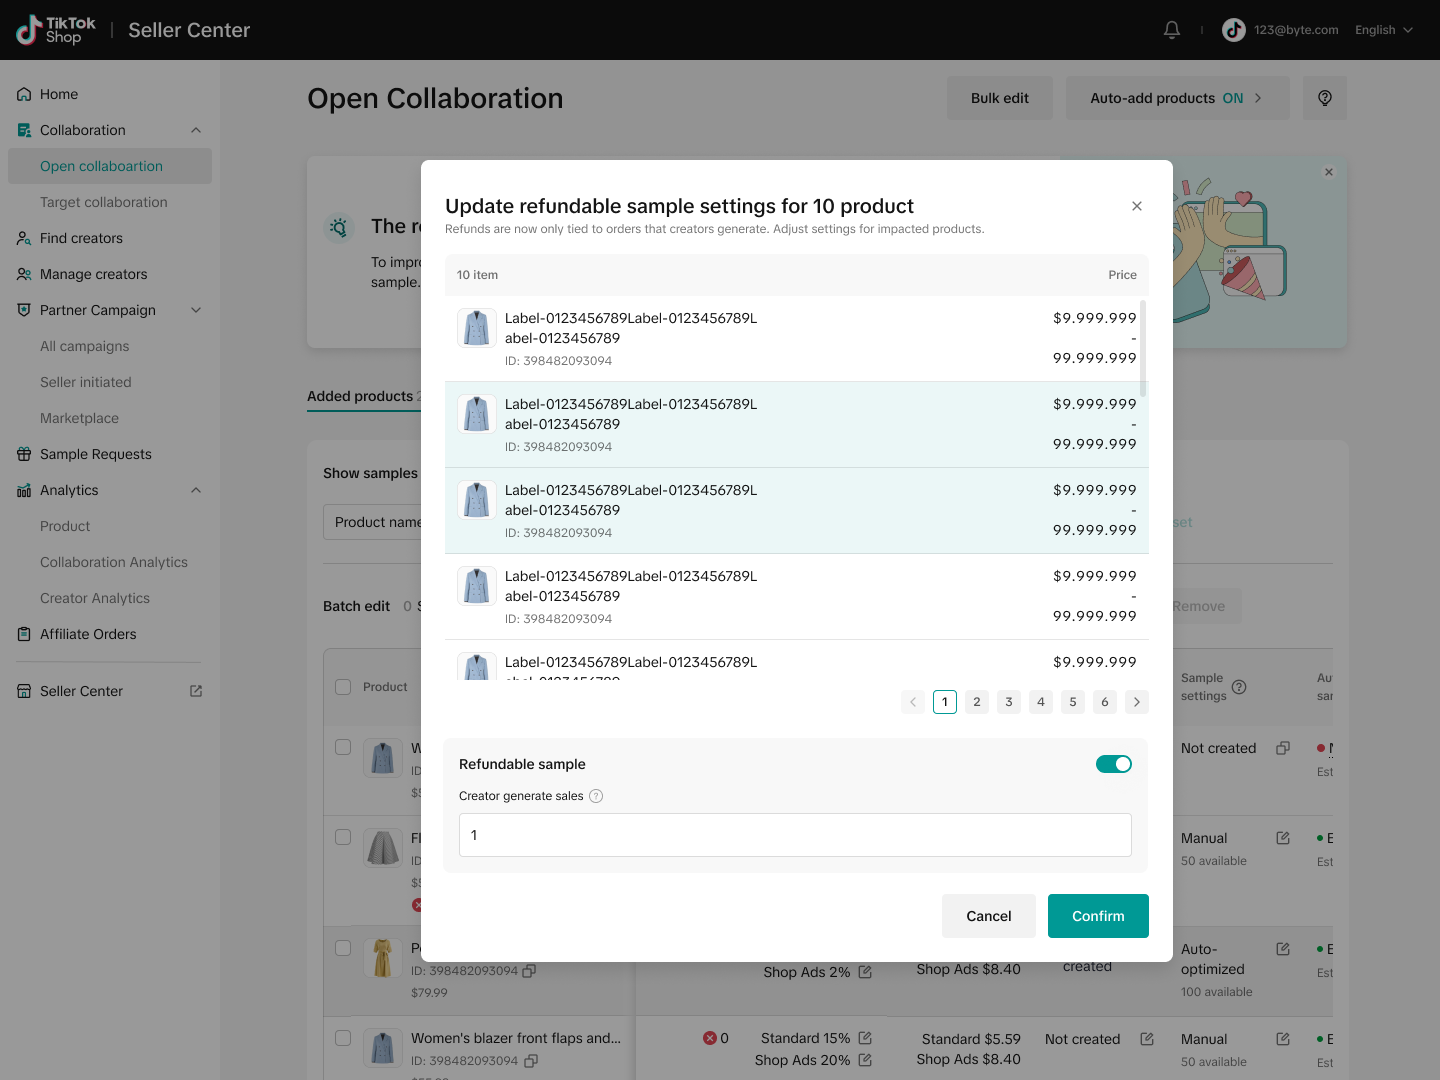
Task: Open the help icon beside Auto-add products
Action: click(1324, 98)
